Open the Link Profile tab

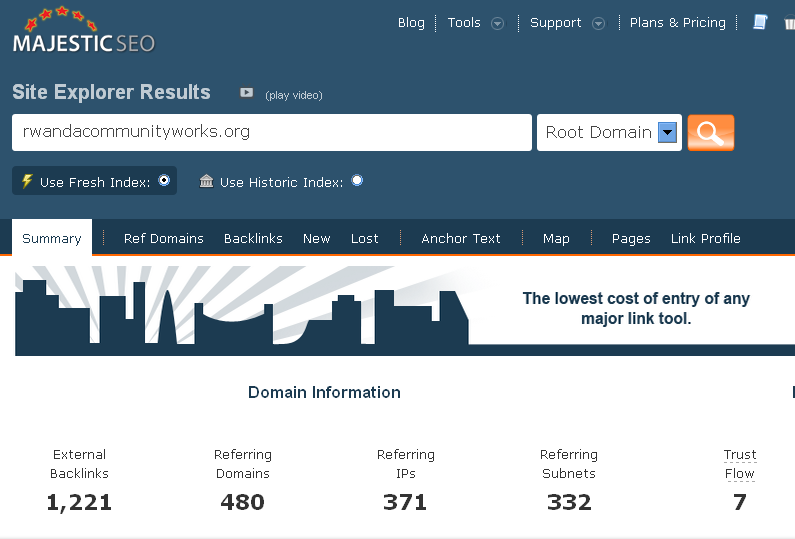705,238
